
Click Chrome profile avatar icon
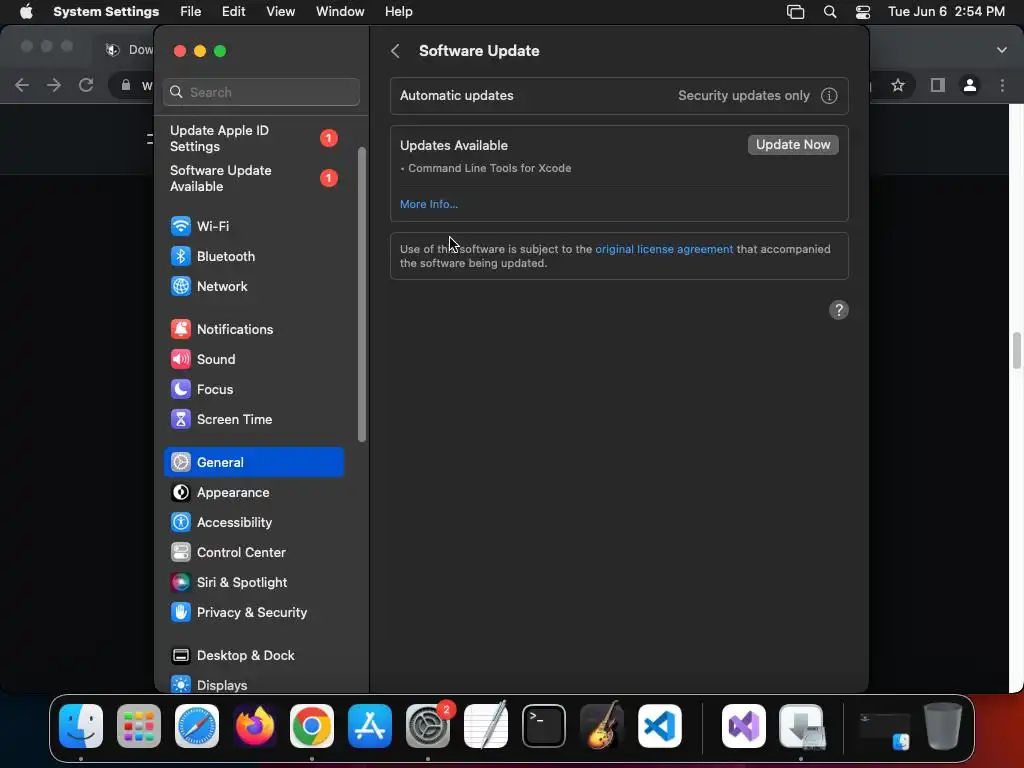pyautogui.click(x=970, y=85)
